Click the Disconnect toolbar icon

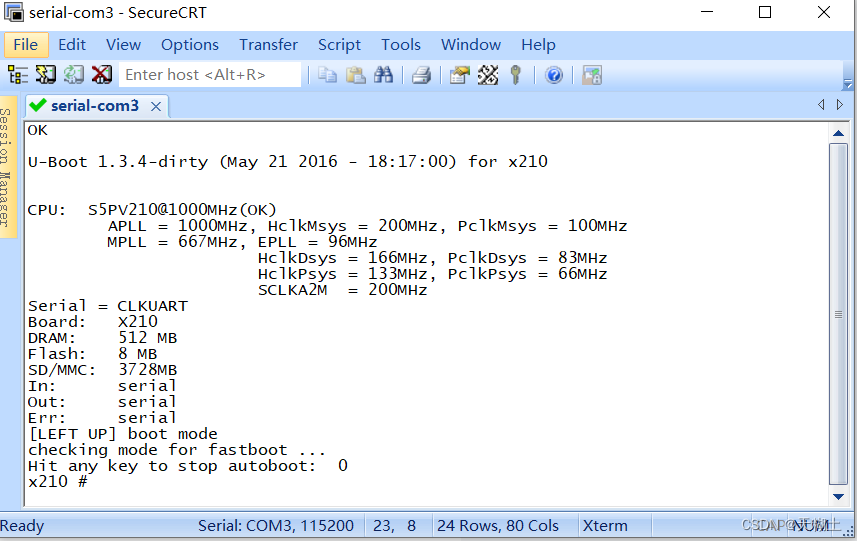click(102, 75)
